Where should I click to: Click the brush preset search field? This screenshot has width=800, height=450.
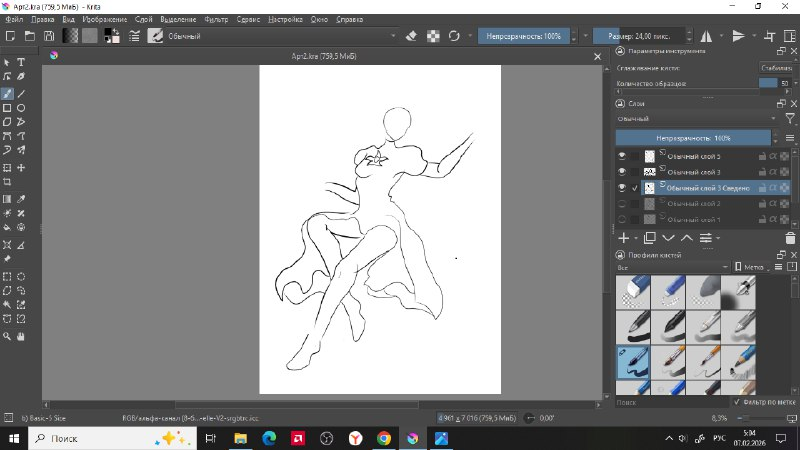click(x=670, y=402)
